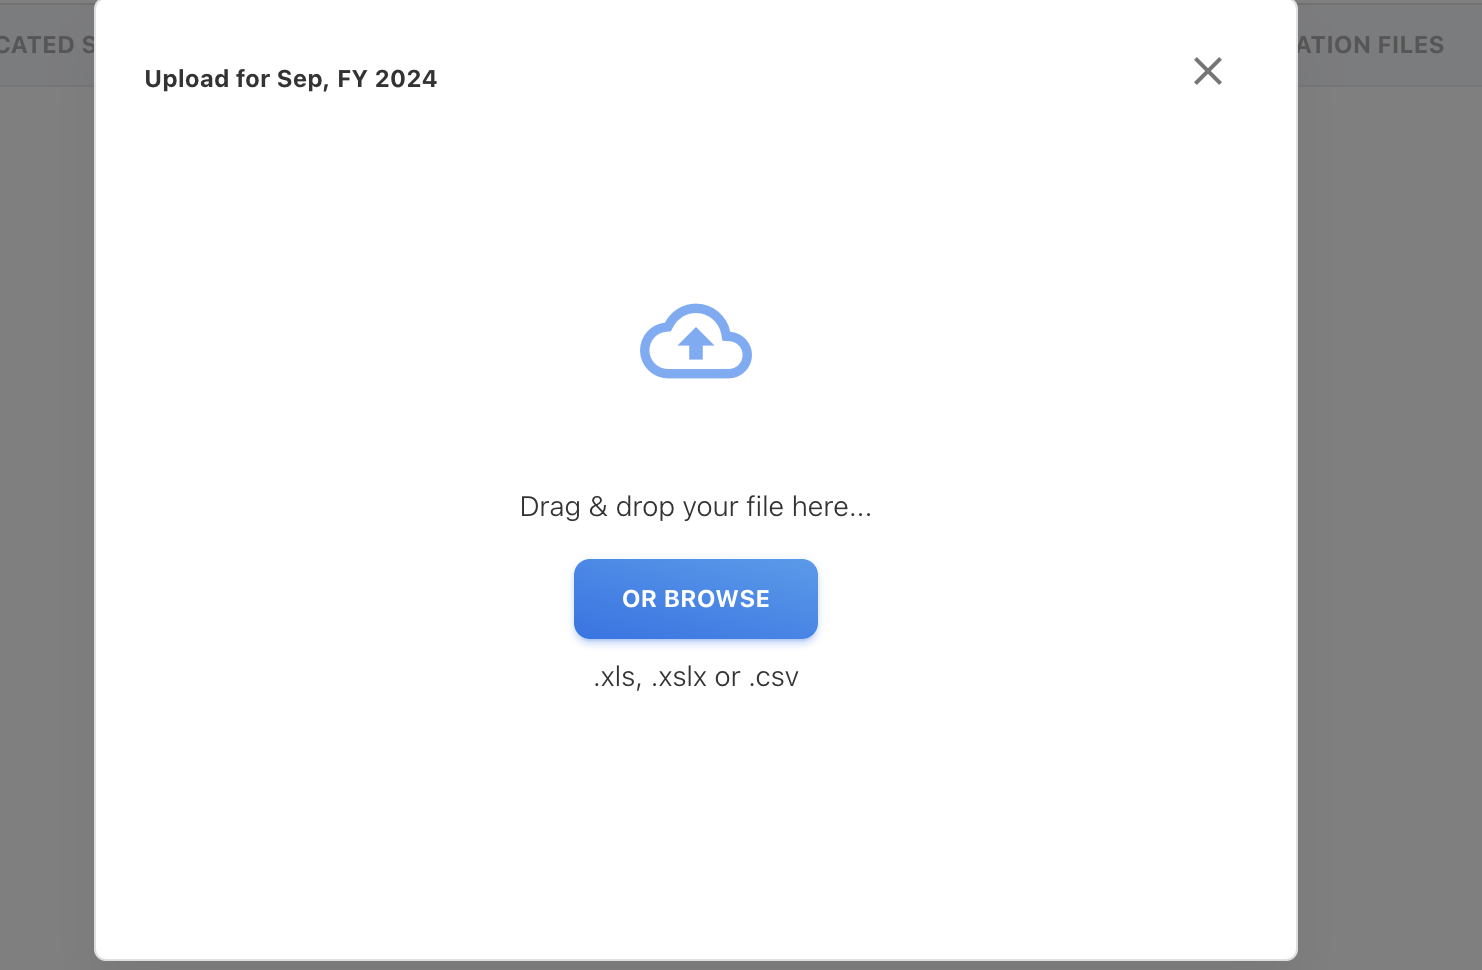This screenshot has height=970, width=1482.
Task: Click ".csv" in the supported formats line
Action: click(x=773, y=677)
